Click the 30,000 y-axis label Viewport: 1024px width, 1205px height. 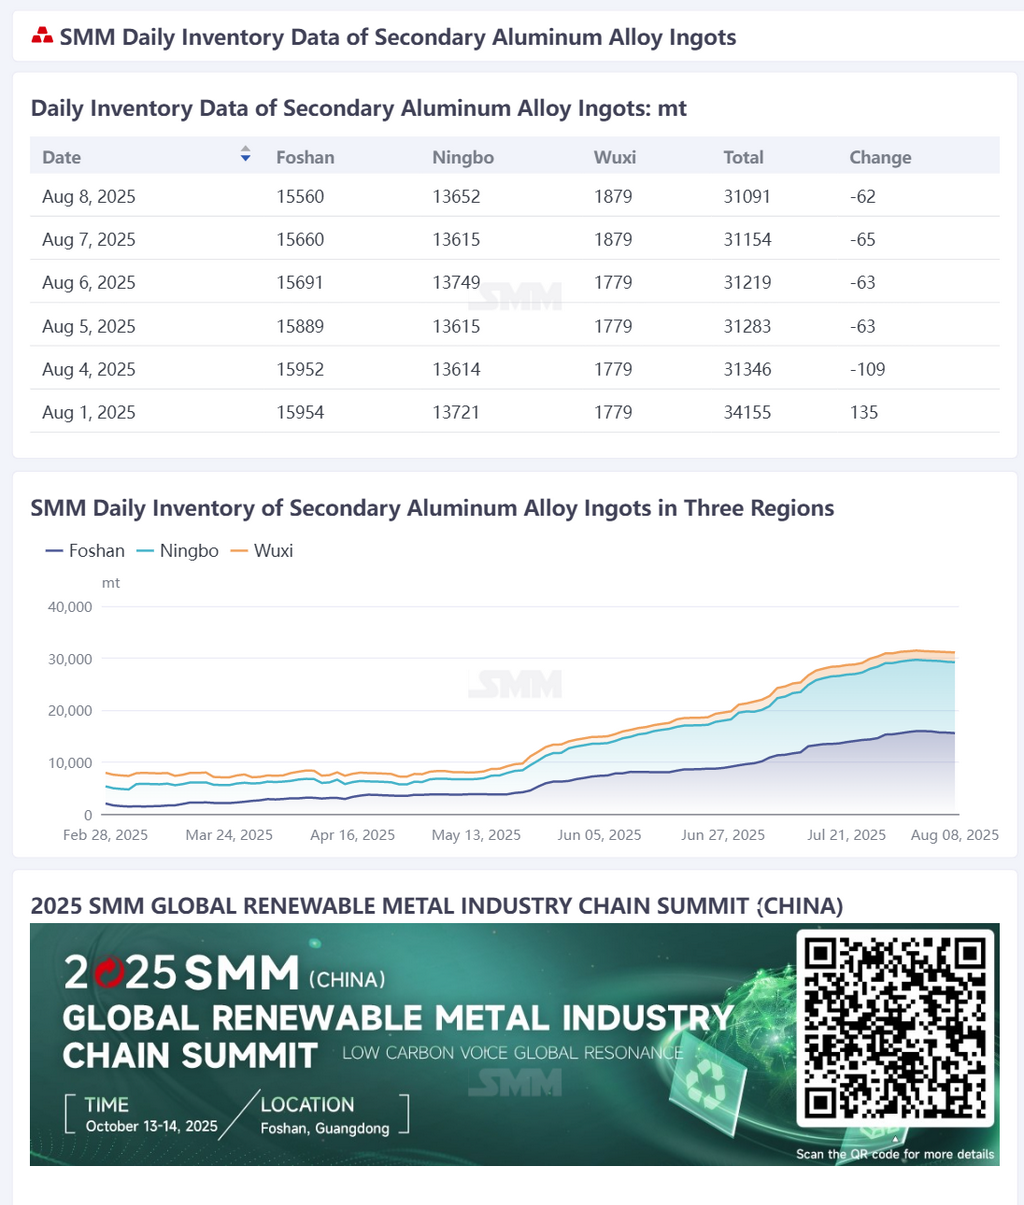[70, 659]
